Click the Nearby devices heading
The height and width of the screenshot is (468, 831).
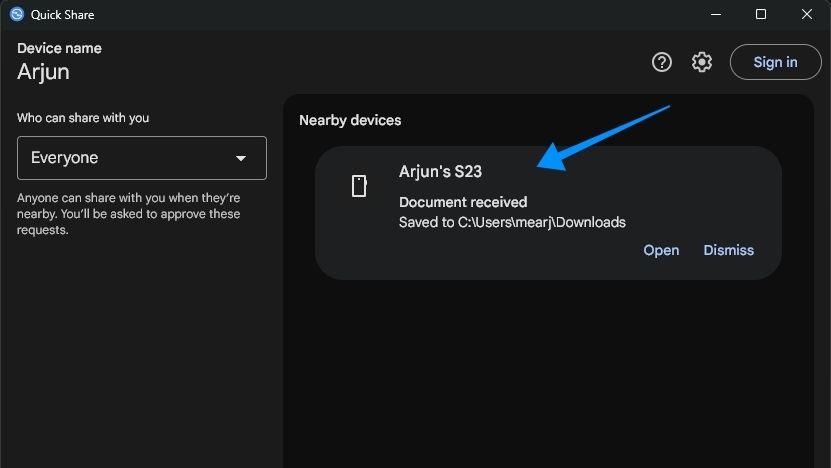350,120
